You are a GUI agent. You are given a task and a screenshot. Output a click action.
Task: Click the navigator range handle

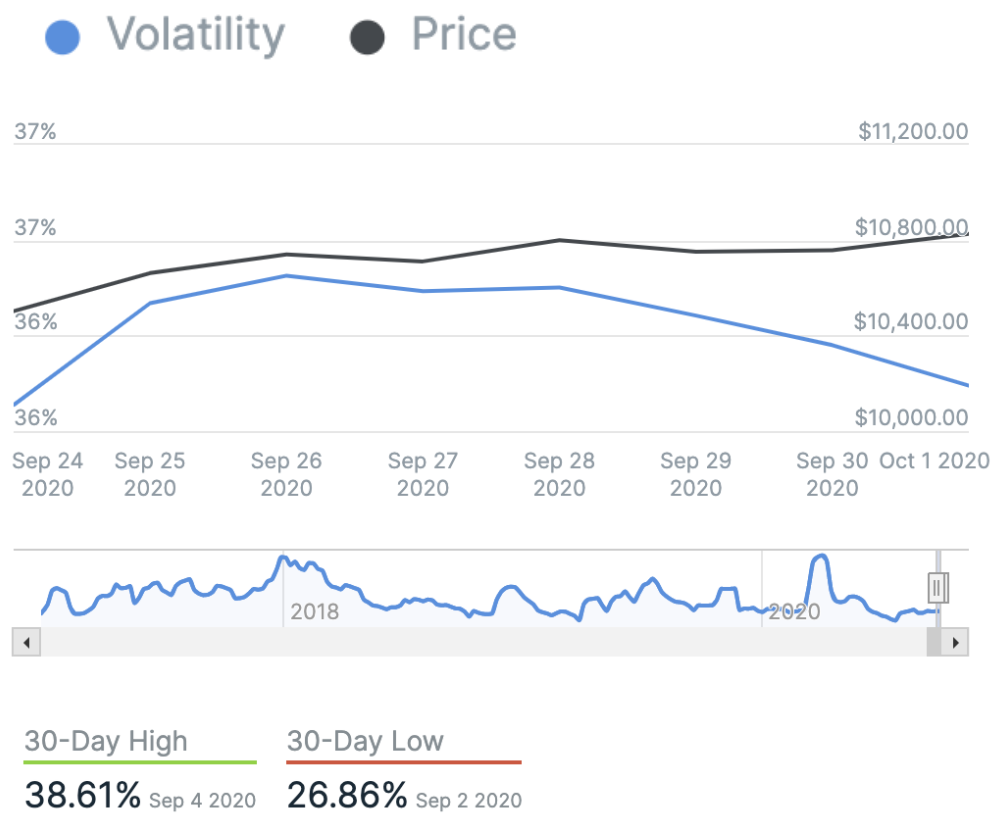pos(938,587)
